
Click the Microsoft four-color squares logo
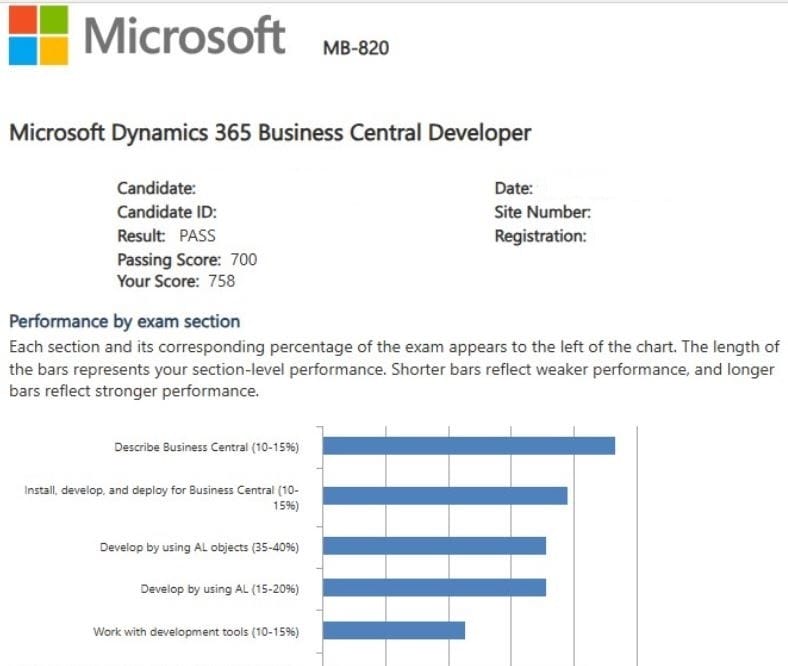coord(36,35)
